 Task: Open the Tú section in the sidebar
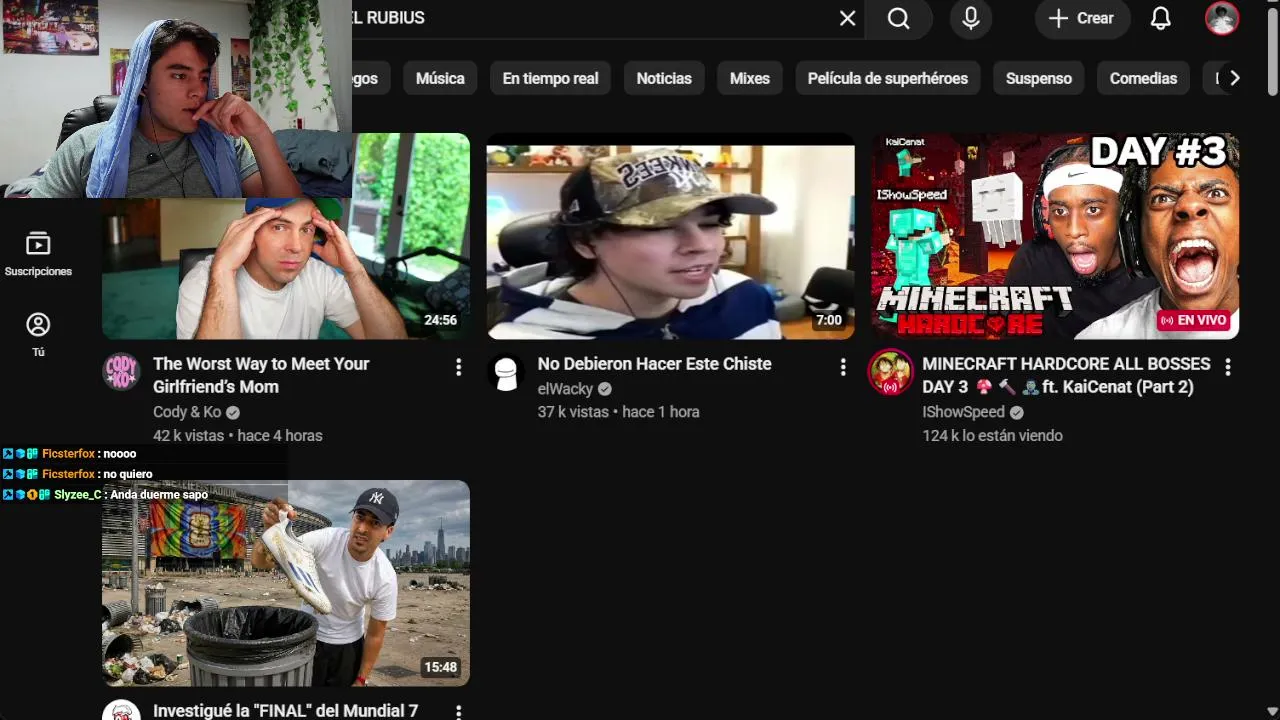point(38,334)
